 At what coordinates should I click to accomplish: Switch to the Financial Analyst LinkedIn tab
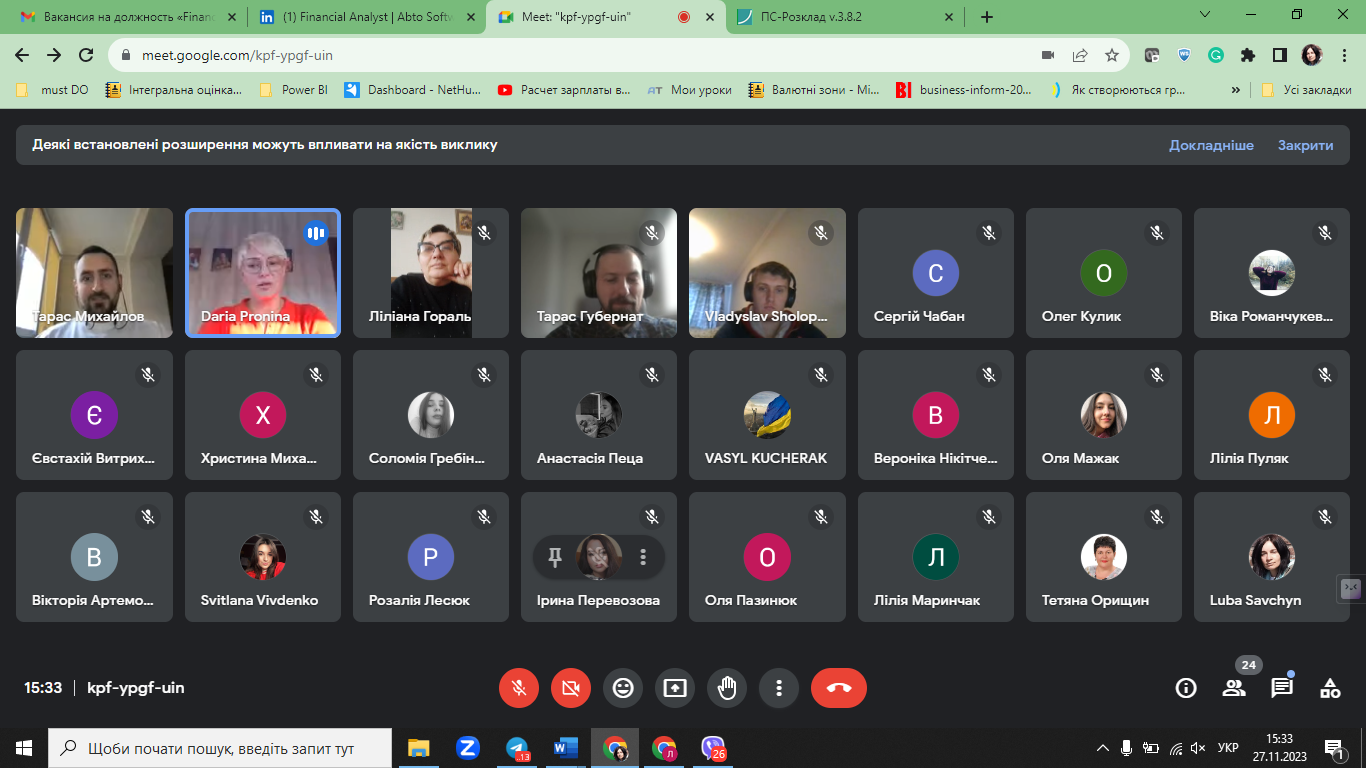[x=365, y=17]
